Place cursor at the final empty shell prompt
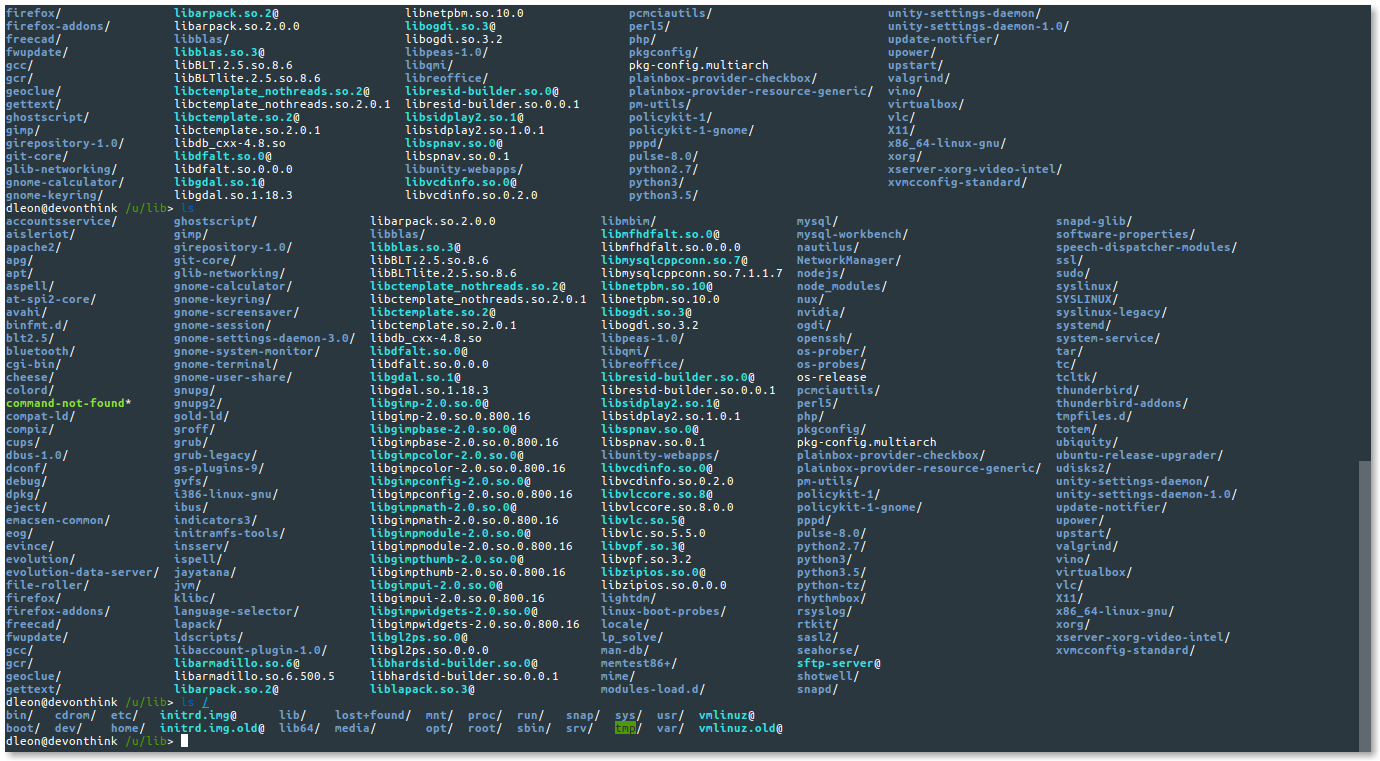 pos(185,741)
